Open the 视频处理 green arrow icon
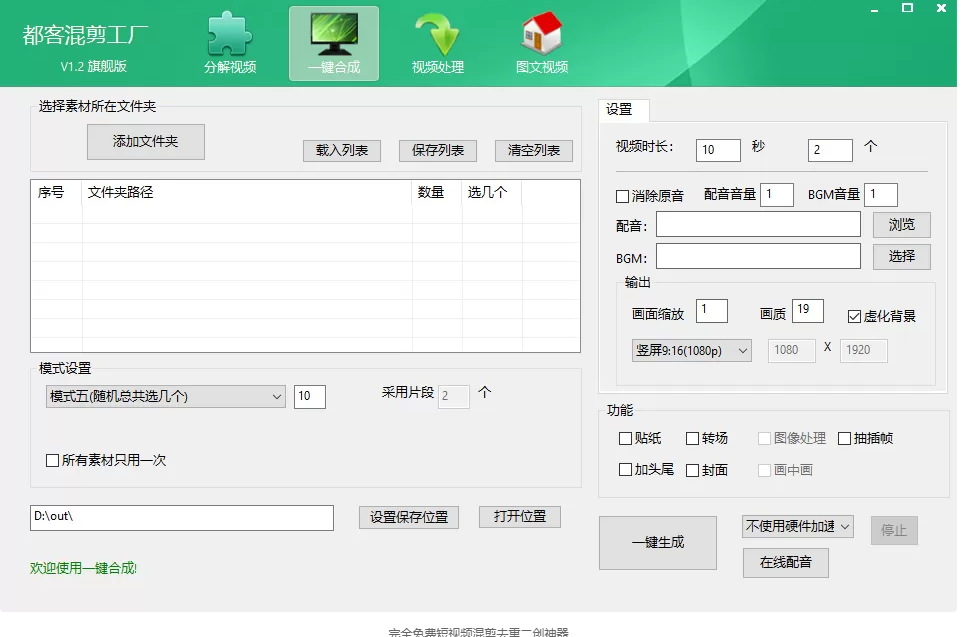Viewport: 964px width, 637px height. [x=438, y=43]
